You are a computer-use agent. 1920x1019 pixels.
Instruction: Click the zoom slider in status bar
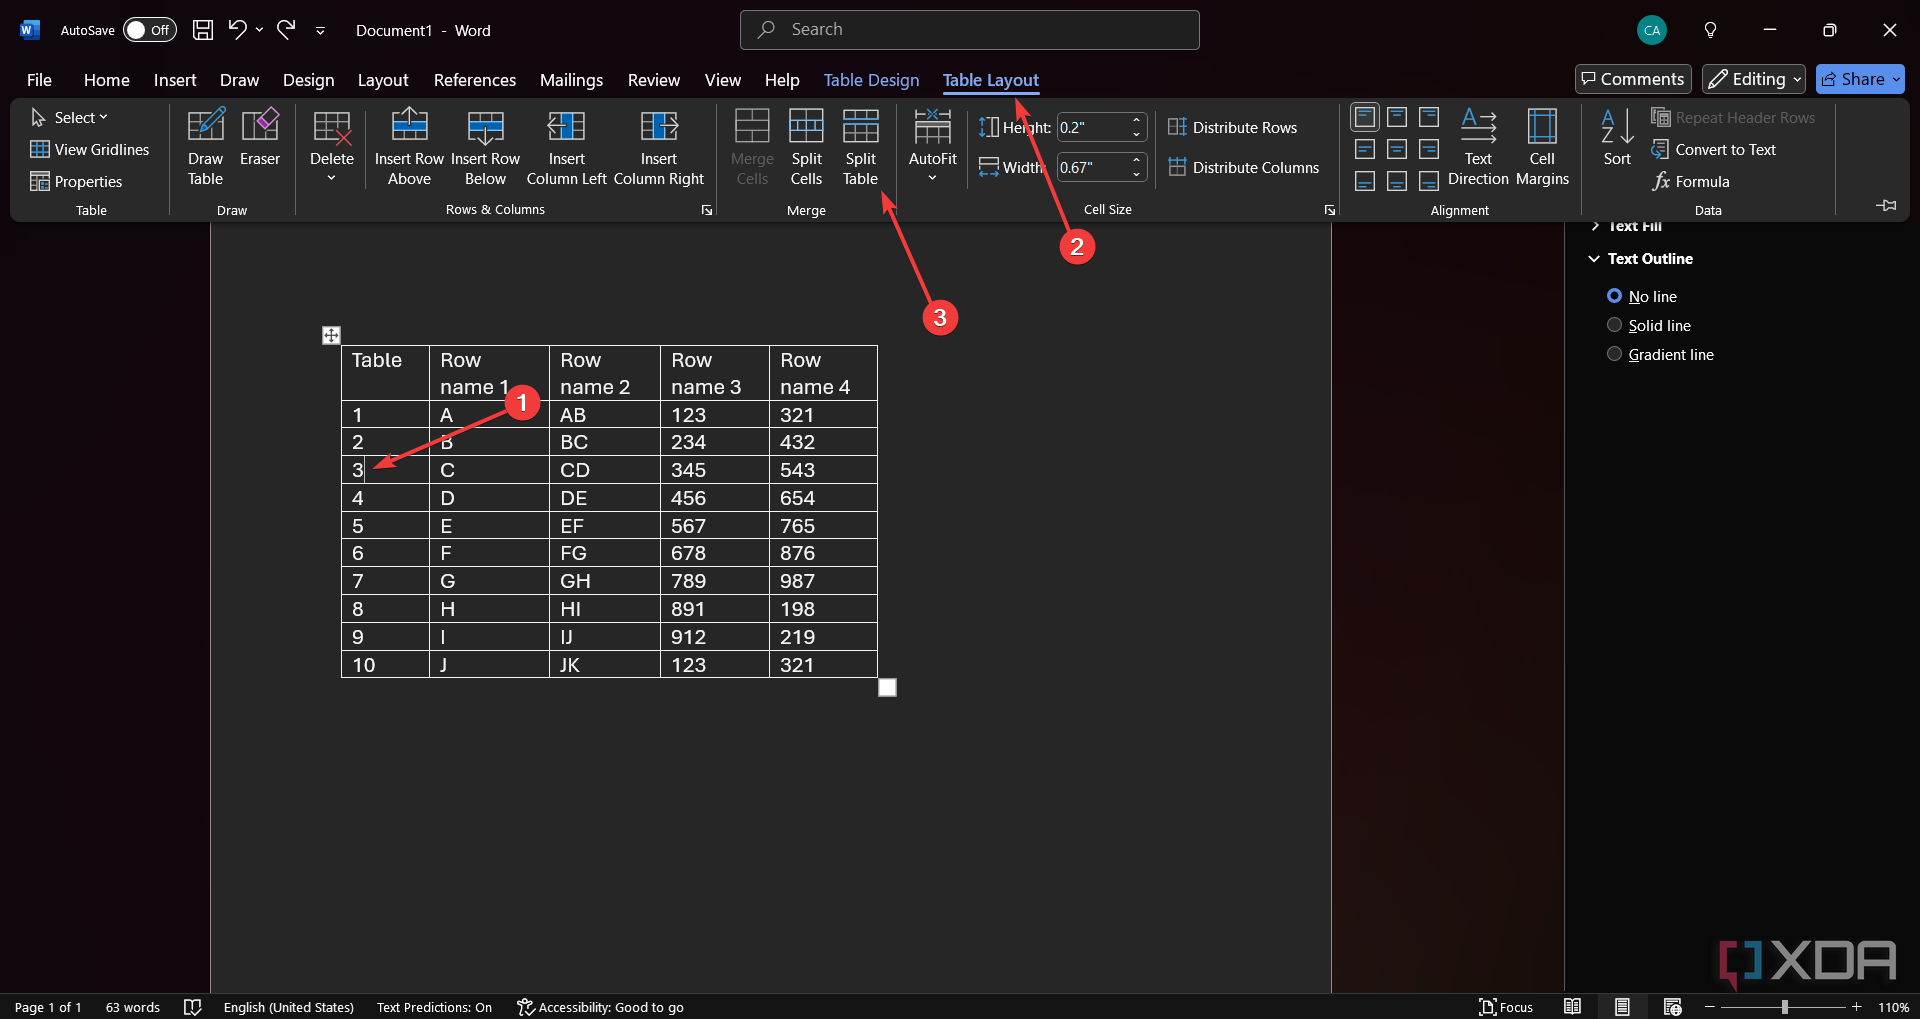pos(1784,1007)
